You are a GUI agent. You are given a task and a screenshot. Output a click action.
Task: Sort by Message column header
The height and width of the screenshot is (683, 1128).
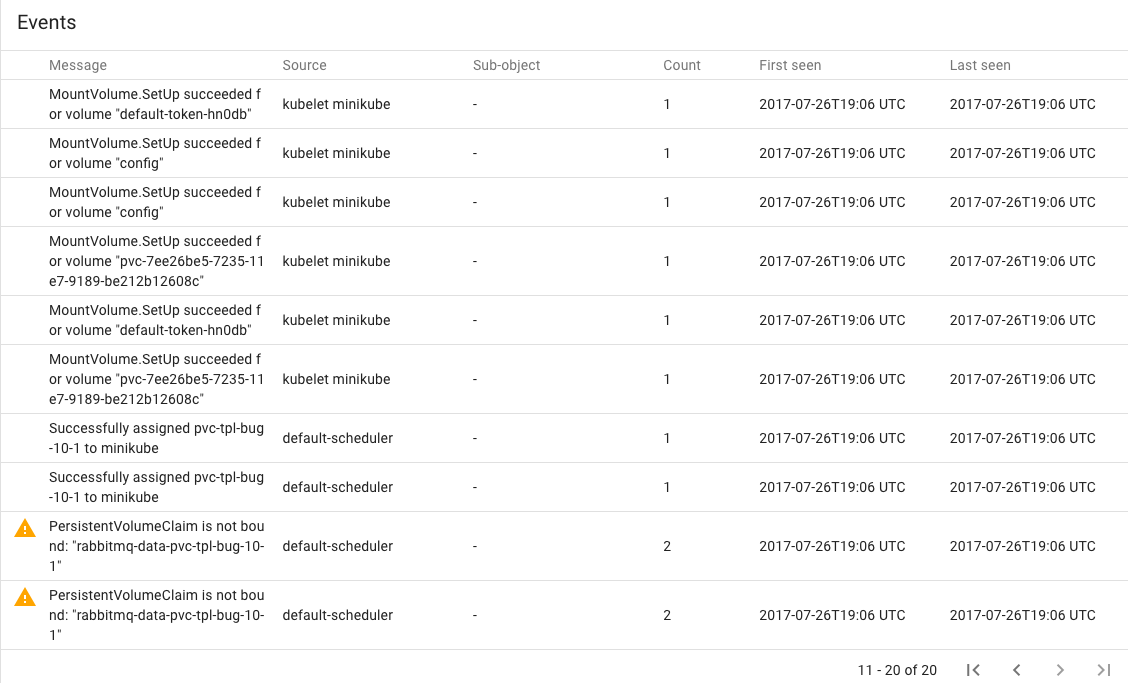(x=78, y=65)
